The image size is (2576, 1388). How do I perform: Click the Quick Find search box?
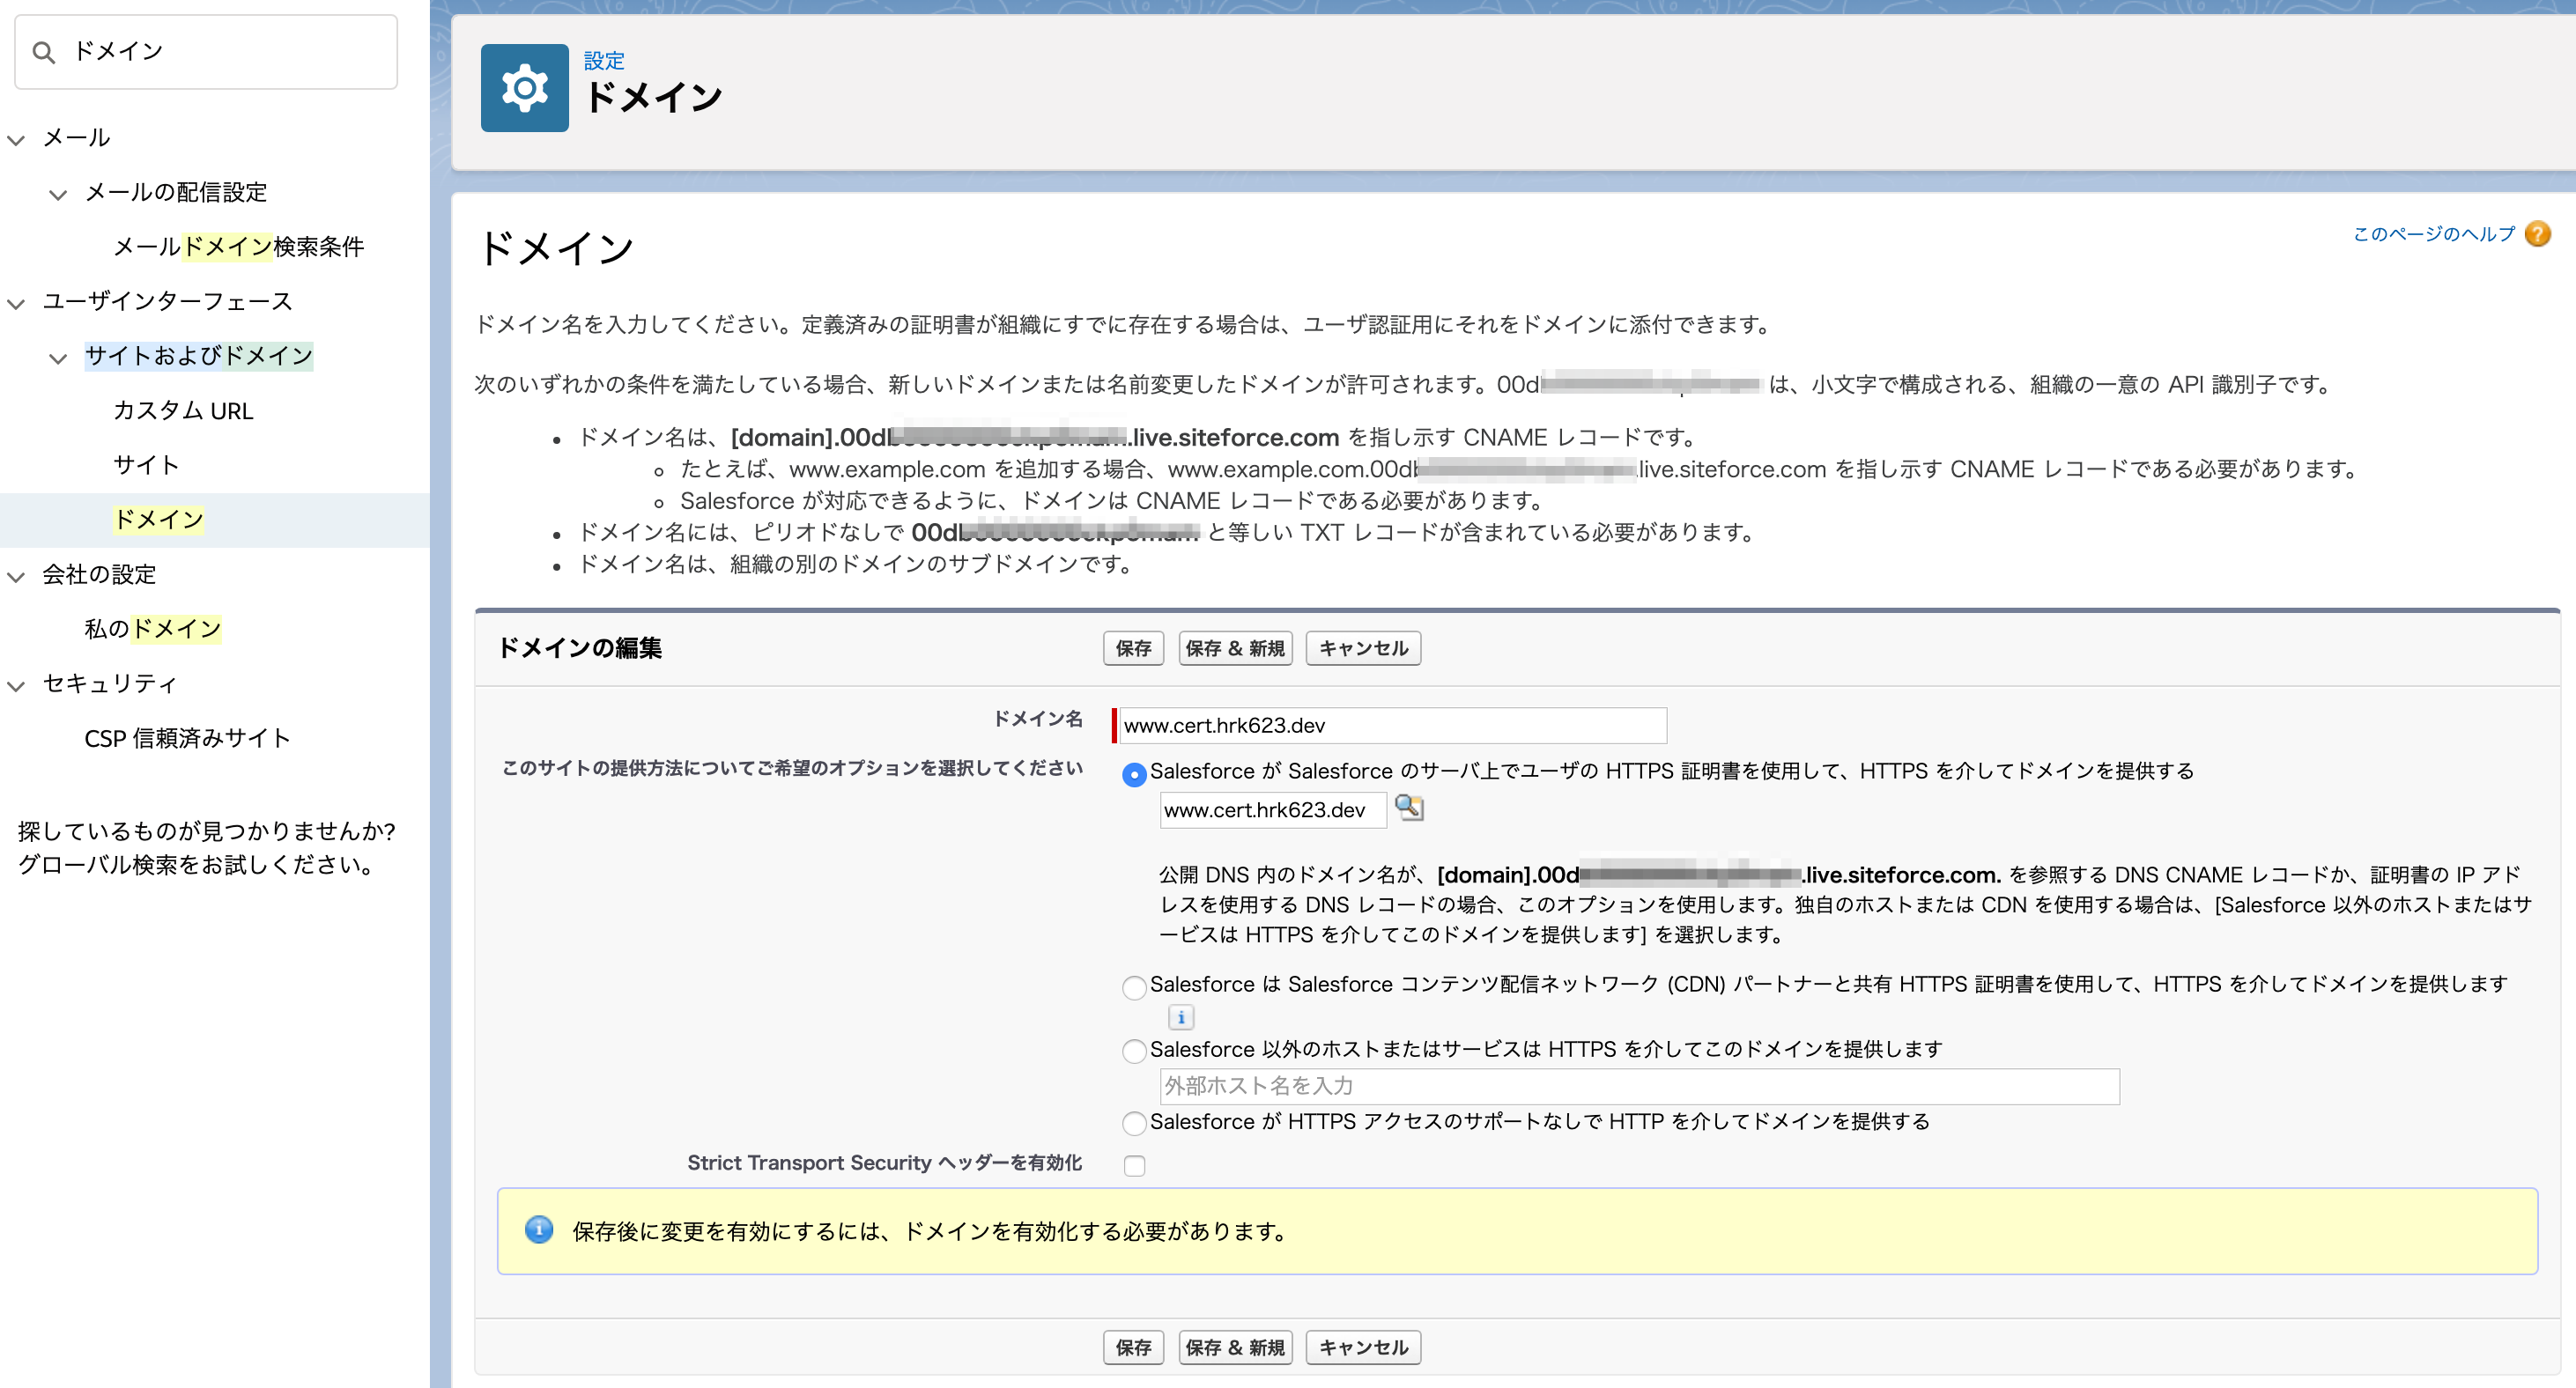pyautogui.click(x=206, y=52)
